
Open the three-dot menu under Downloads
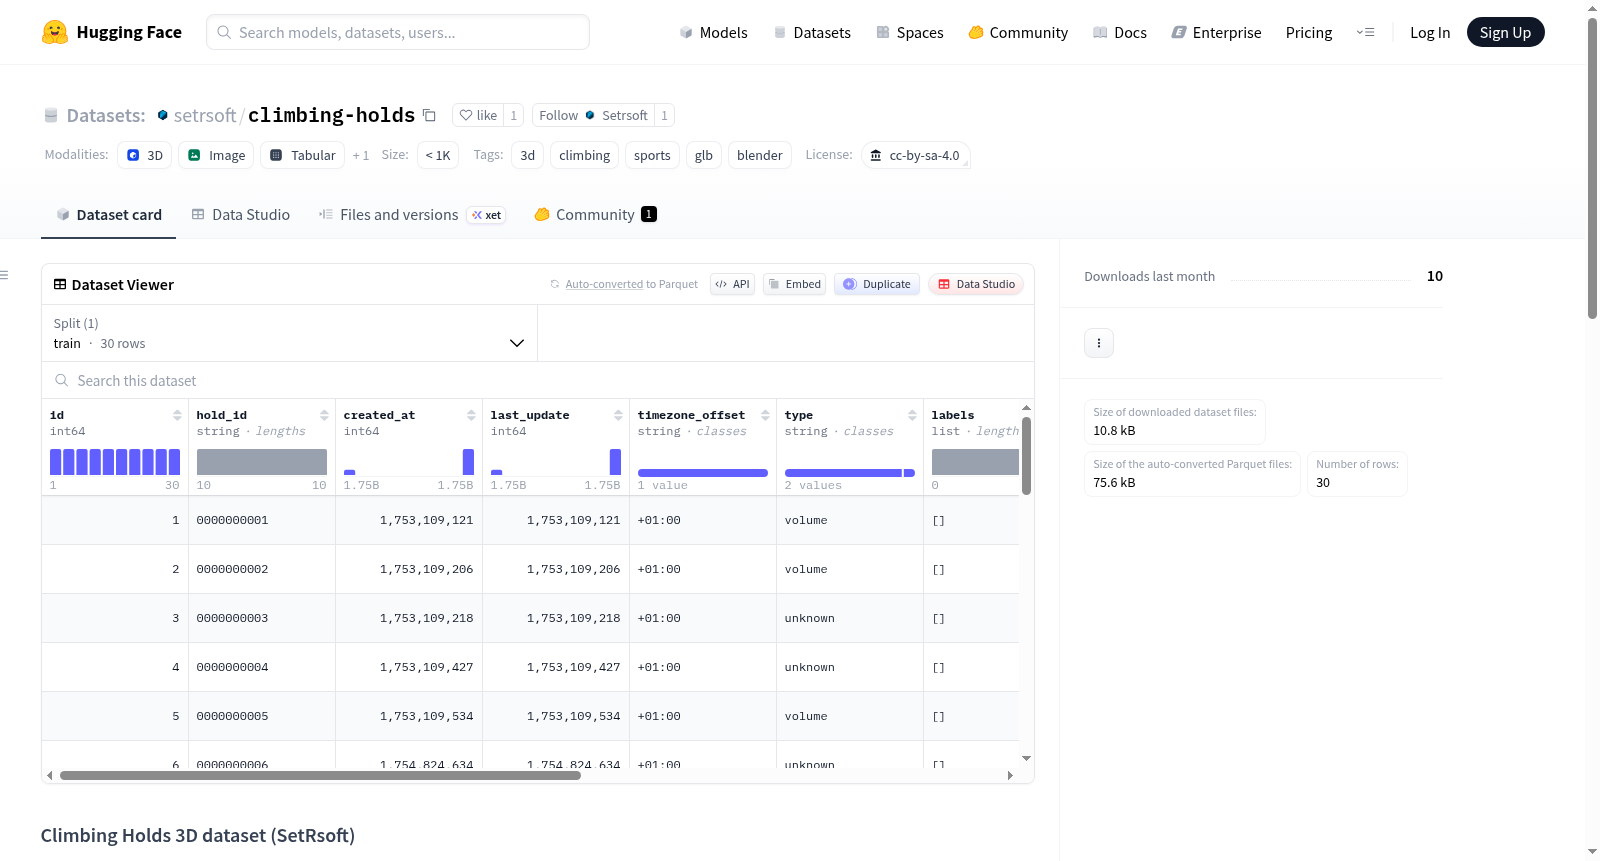click(x=1099, y=343)
